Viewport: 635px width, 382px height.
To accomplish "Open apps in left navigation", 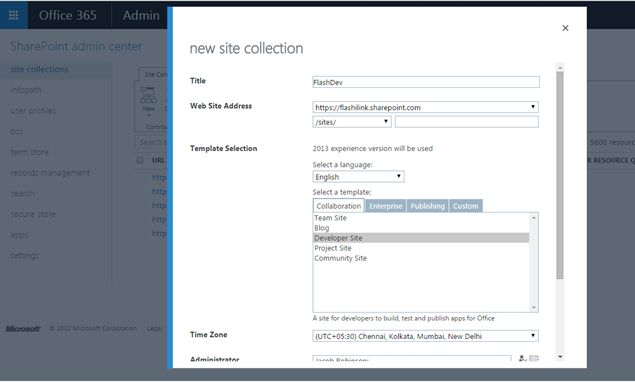I will [x=19, y=235].
